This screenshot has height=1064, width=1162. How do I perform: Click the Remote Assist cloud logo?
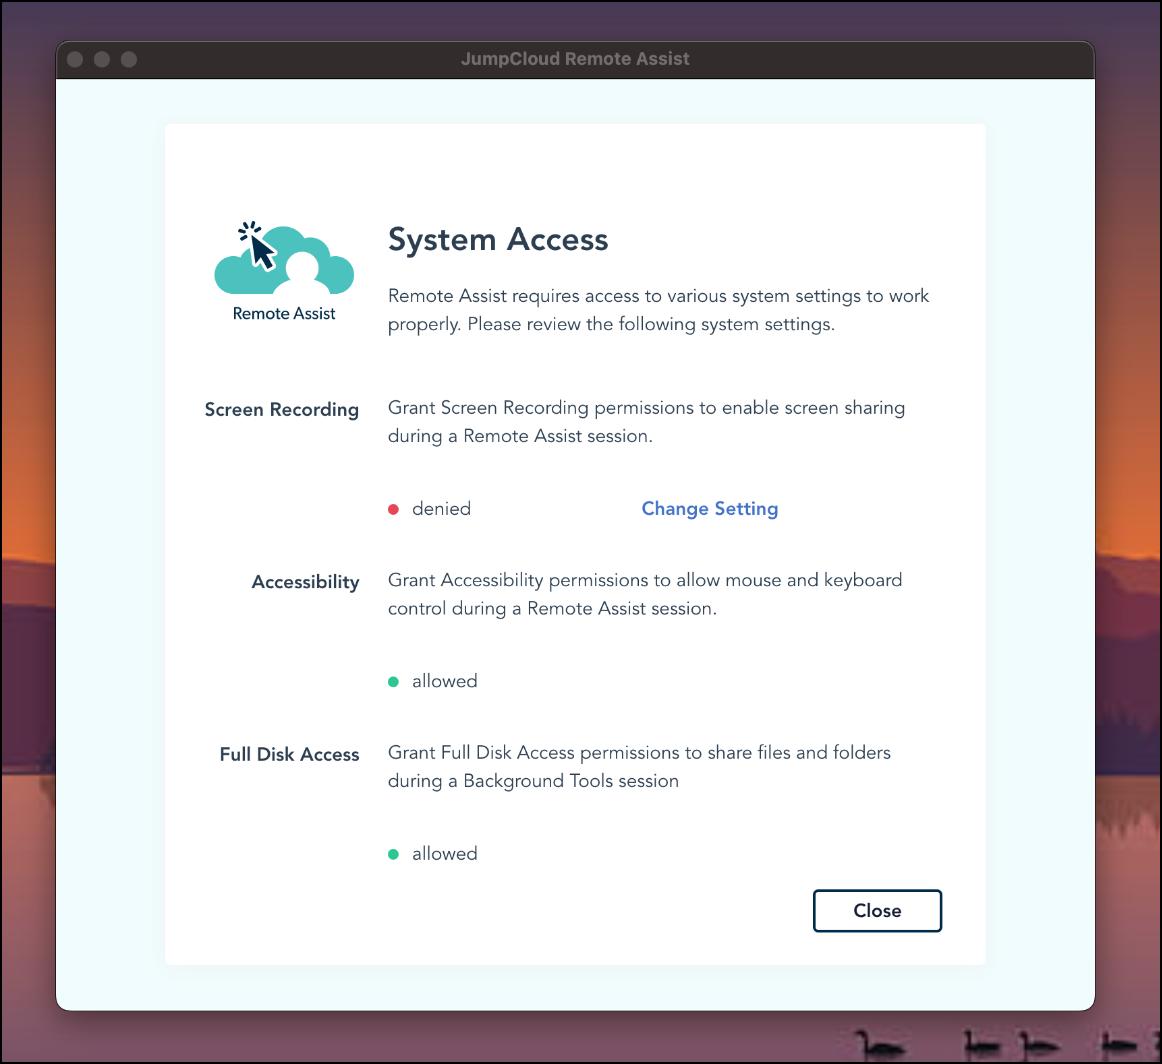click(x=284, y=259)
